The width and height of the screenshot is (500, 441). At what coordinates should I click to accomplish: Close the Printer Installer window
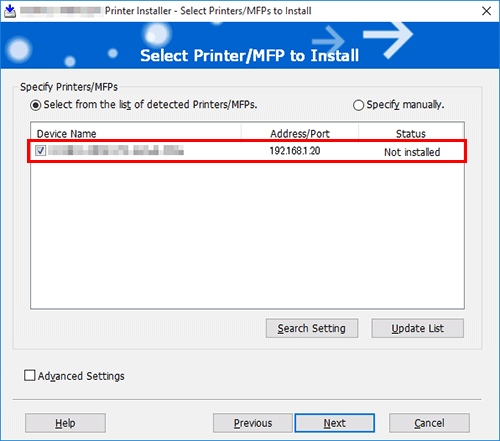pyautogui.click(x=486, y=11)
